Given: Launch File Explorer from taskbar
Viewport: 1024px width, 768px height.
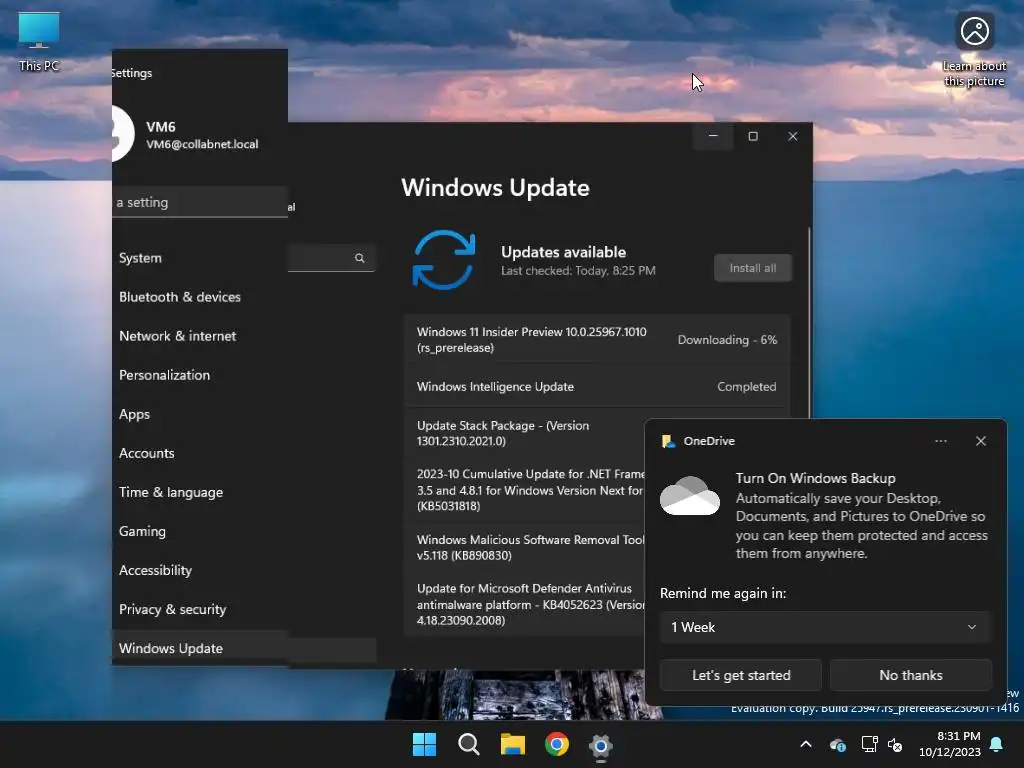Looking at the screenshot, I should tap(513, 744).
